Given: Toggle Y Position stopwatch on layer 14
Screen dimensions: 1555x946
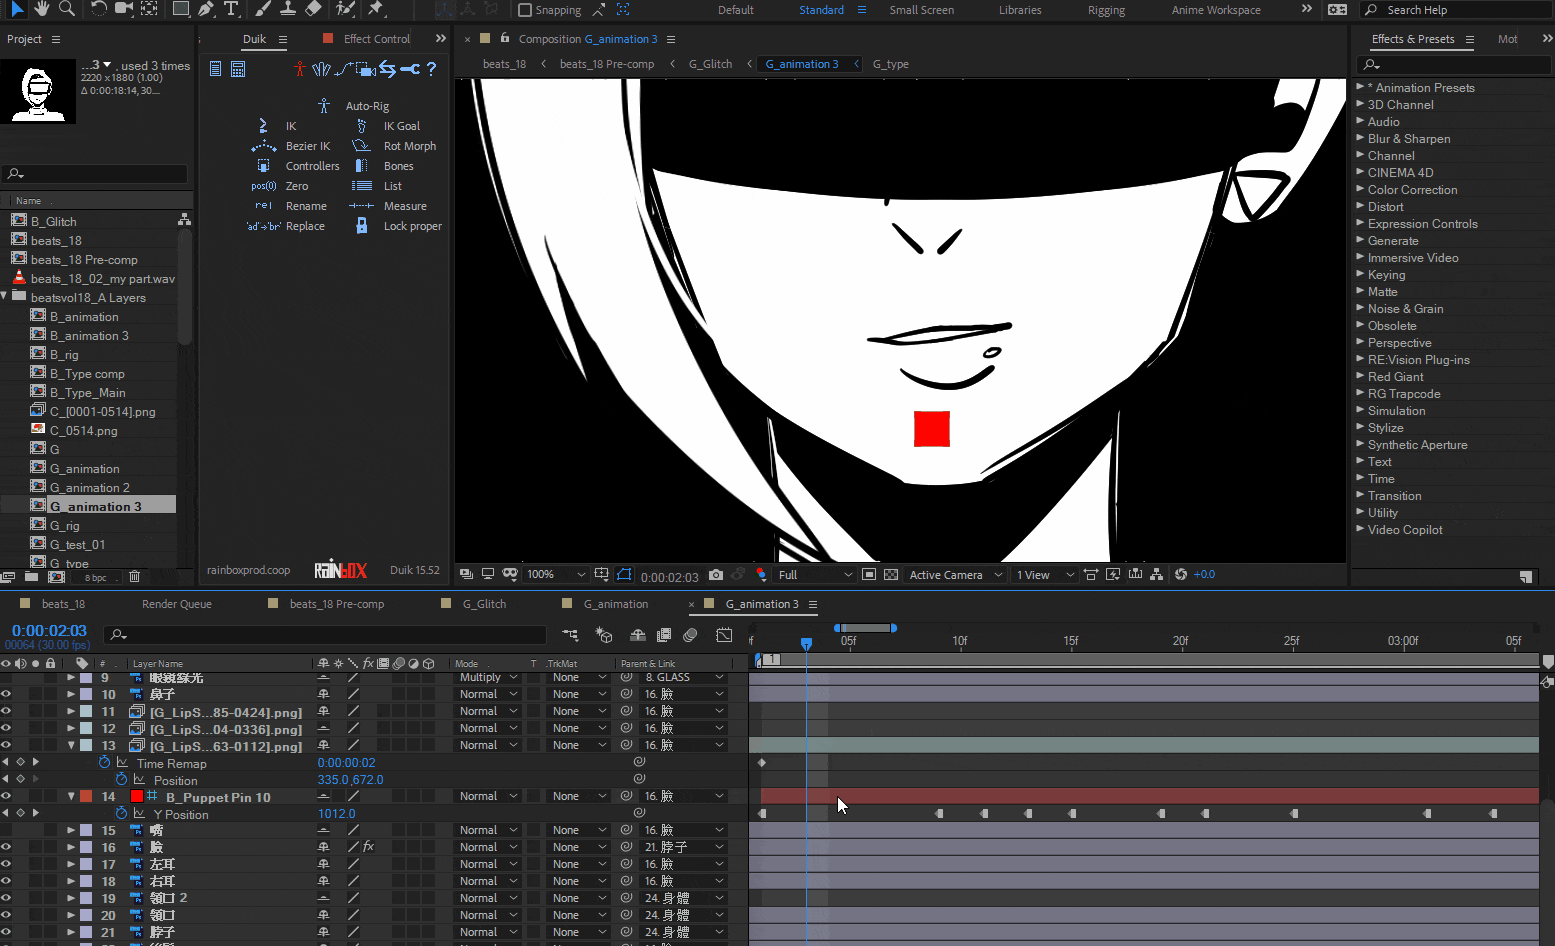Looking at the screenshot, I should pyautogui.click(x=122, y=813).
